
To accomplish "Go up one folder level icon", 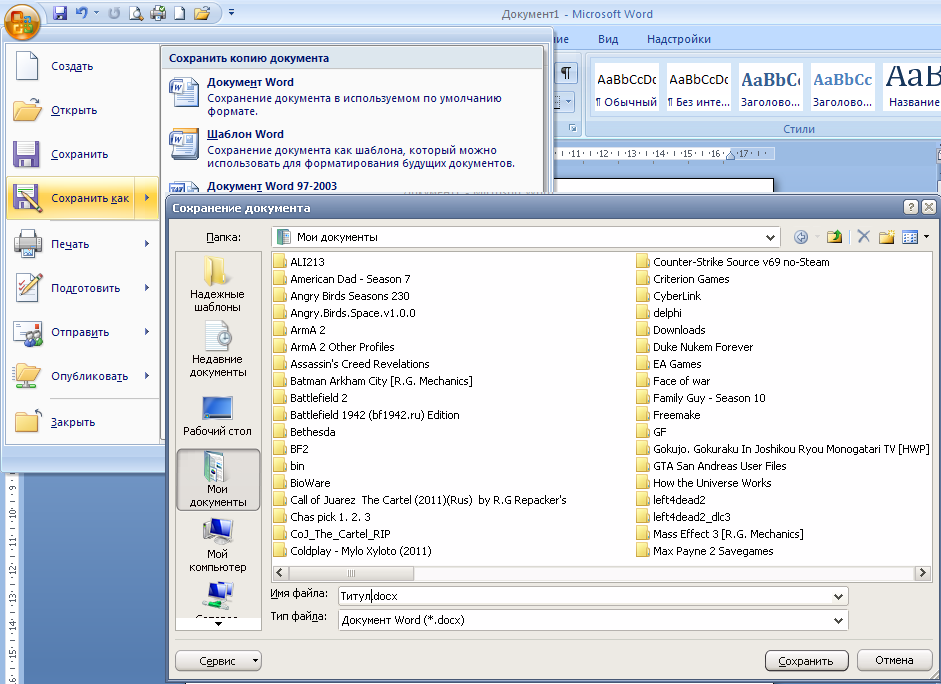I will pos(834,237).
